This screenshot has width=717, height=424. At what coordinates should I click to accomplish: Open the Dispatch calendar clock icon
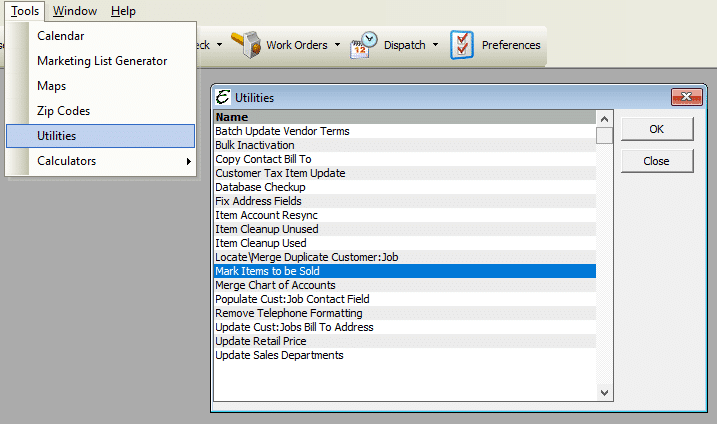click(364, 45)
